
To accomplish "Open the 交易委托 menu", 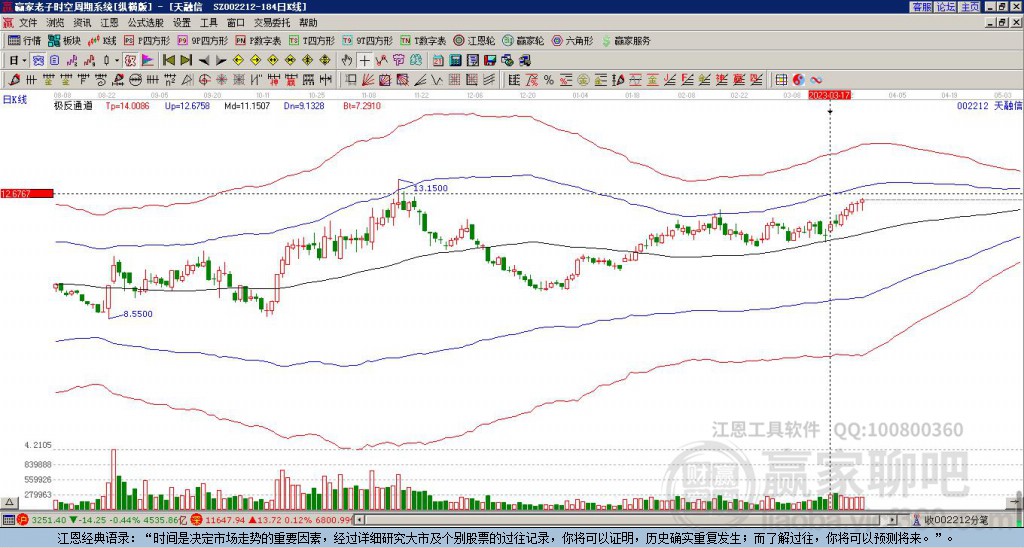I will [272, 23].
